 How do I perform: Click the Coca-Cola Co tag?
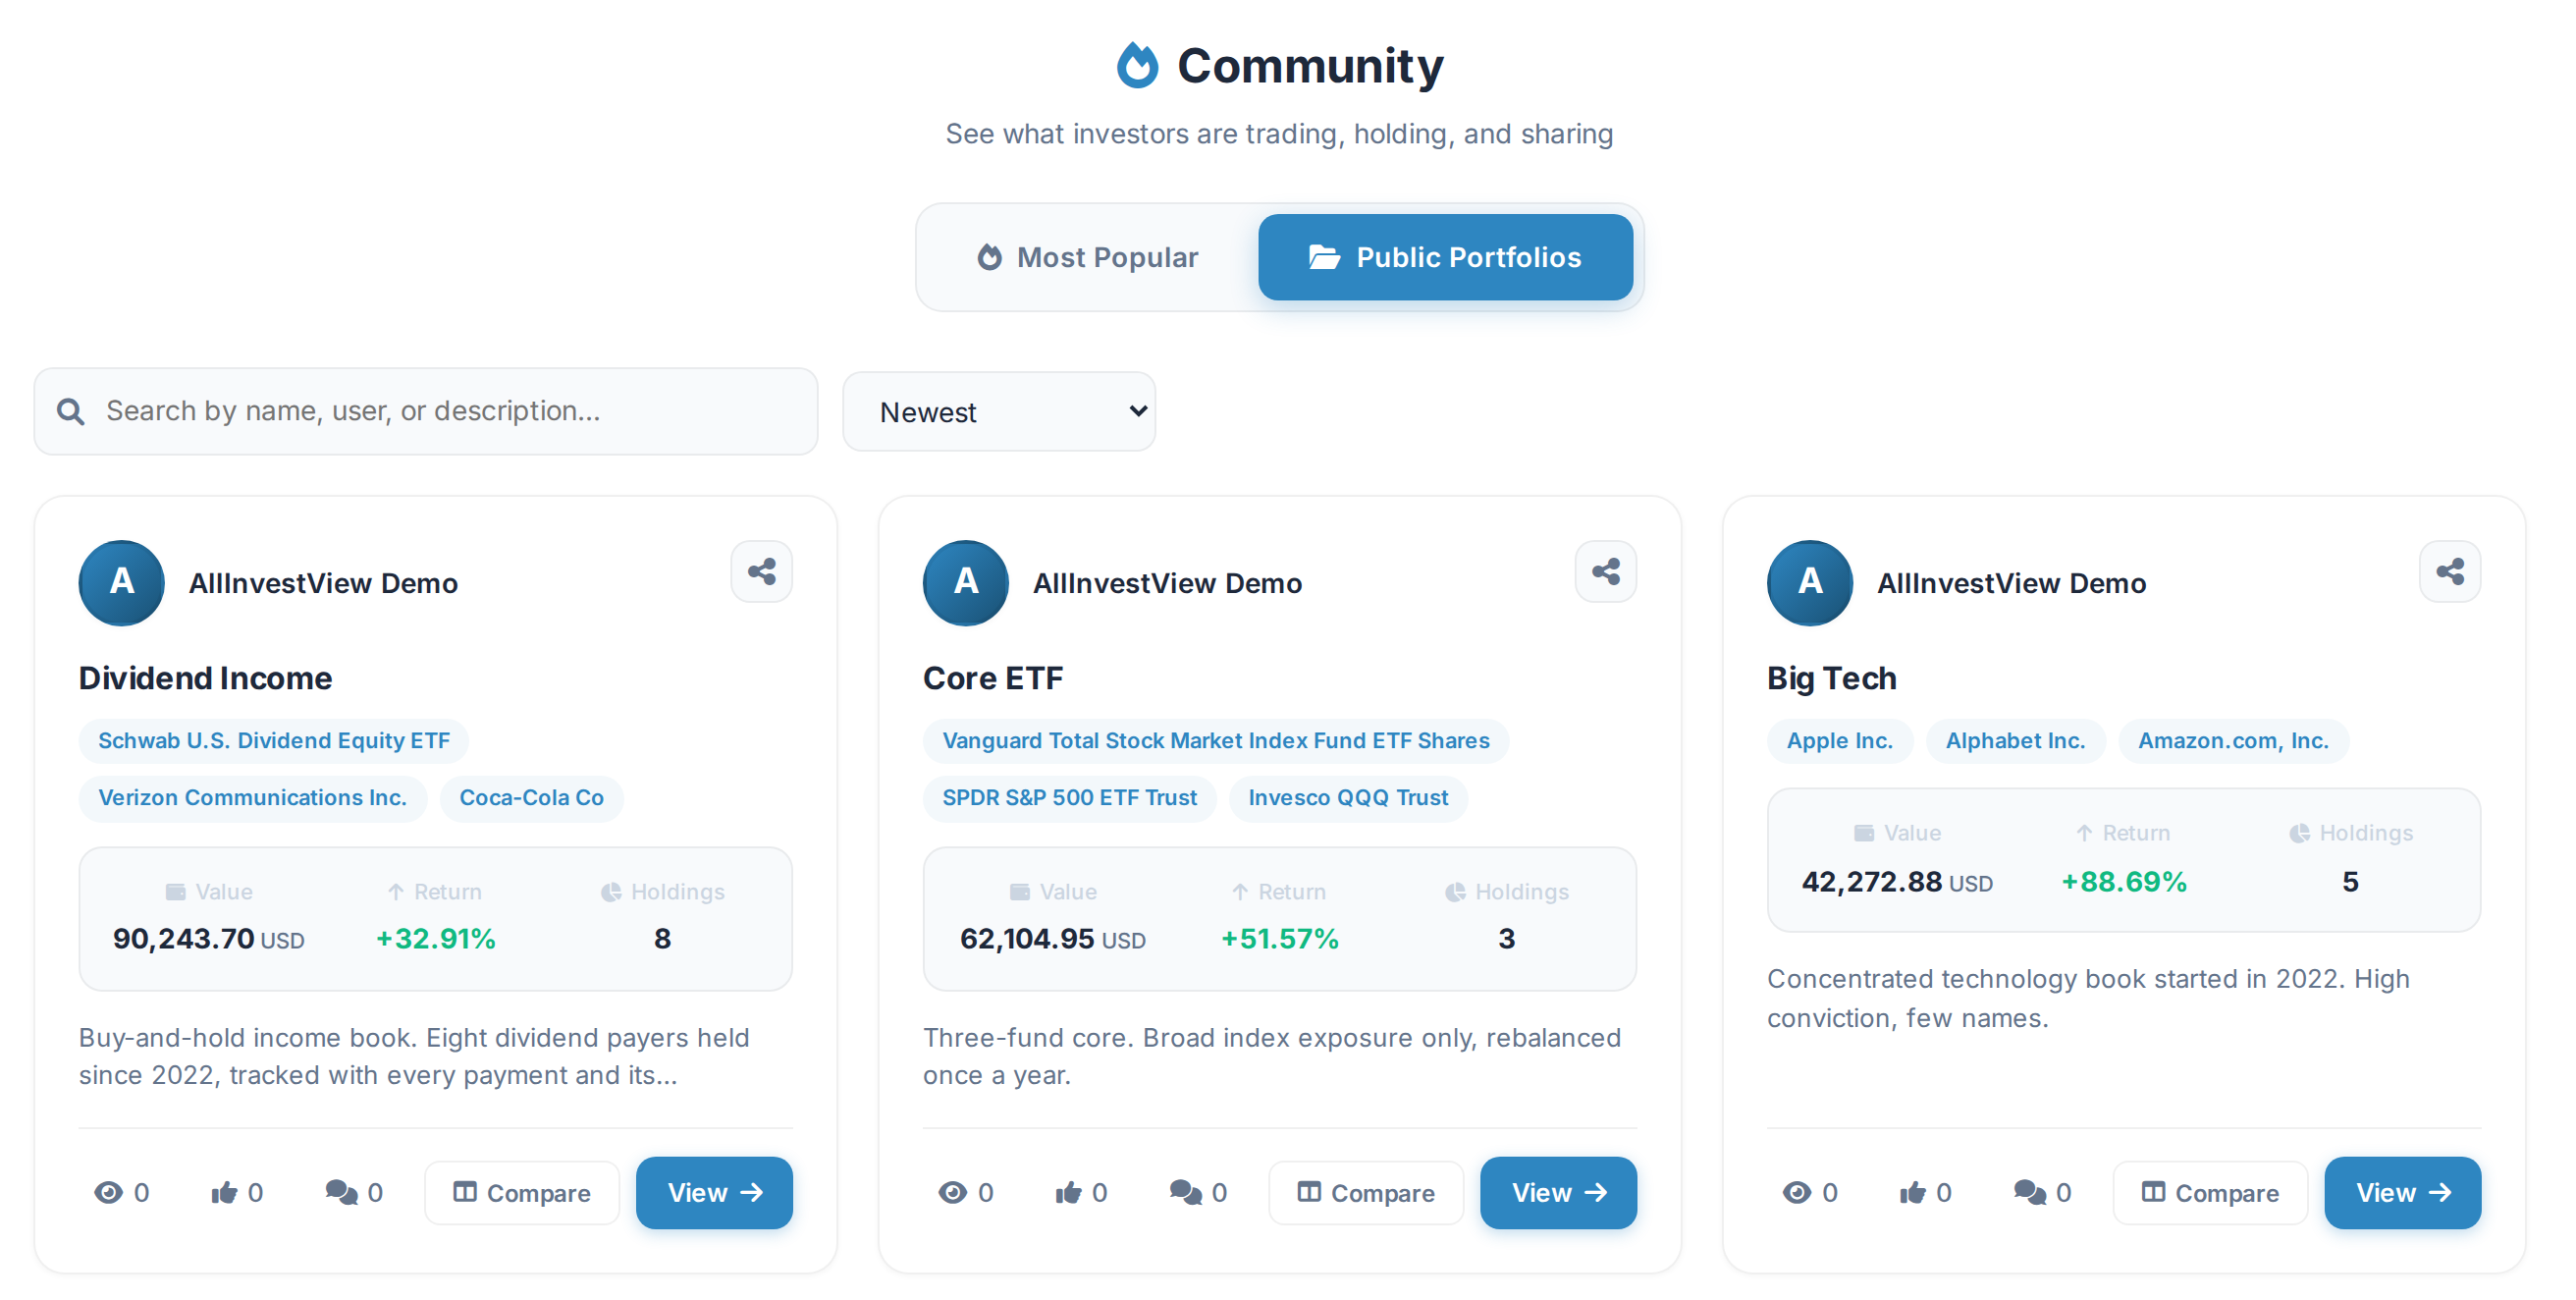[531, 798]
